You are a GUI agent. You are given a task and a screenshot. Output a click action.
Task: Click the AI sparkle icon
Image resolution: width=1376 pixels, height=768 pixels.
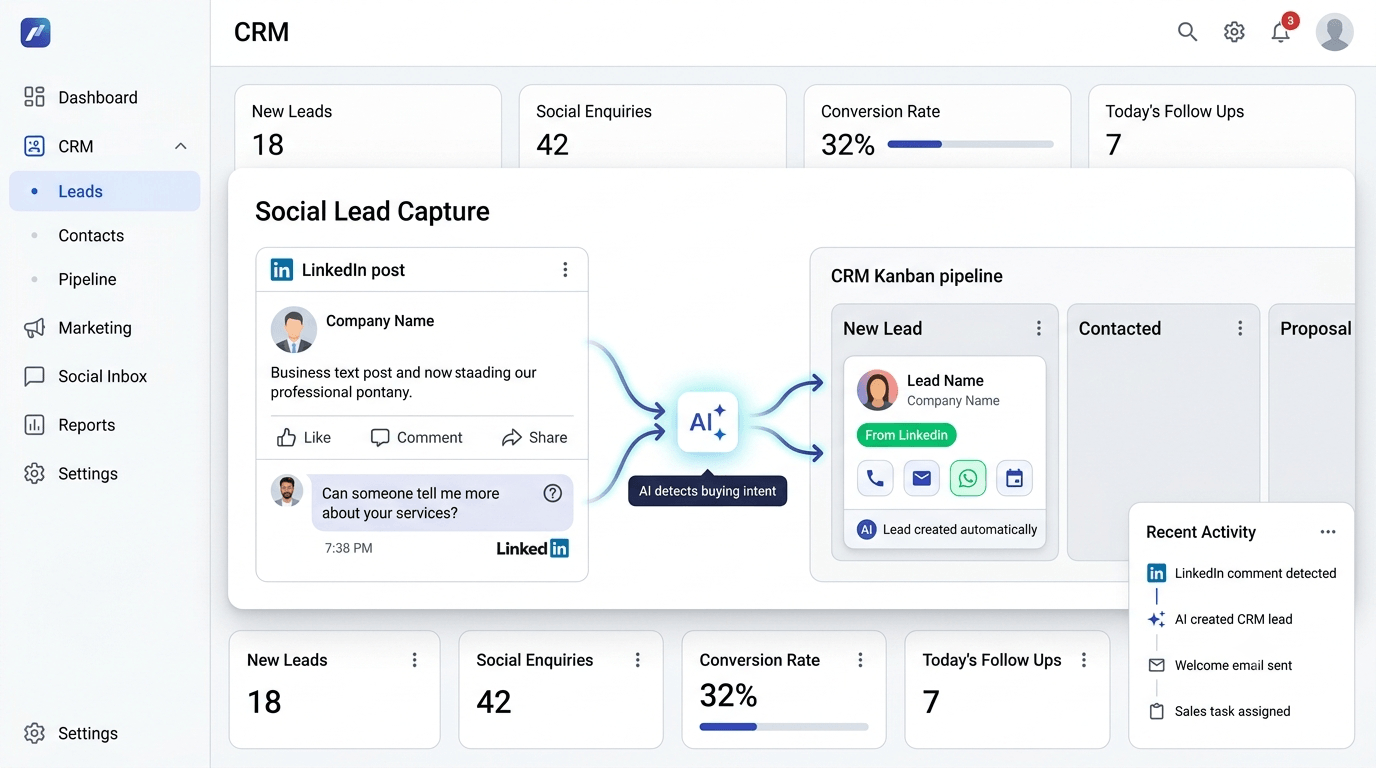708,422
